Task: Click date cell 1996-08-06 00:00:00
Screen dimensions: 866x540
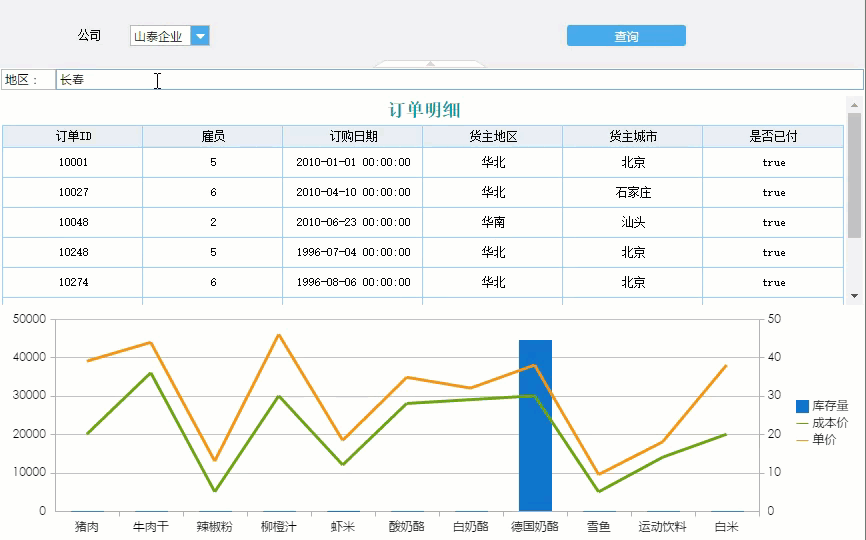Action: click(x=353, y=282)
